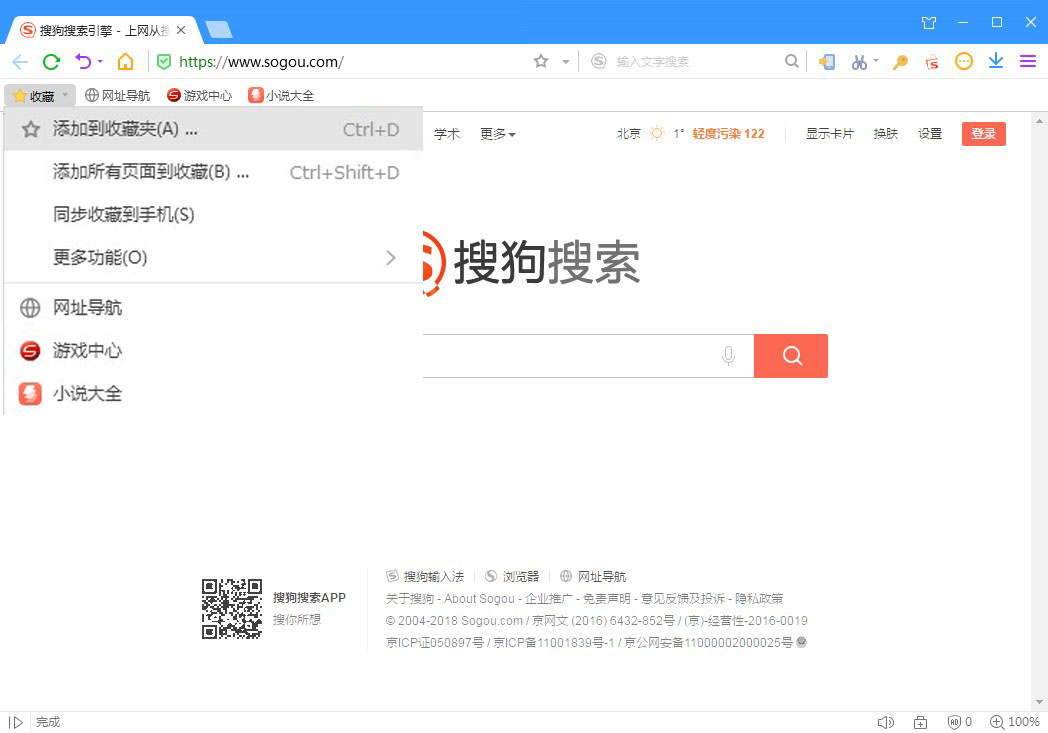The width and height of the screenshot is (1048, 733).
Task: Select 同步收藏到手机(S) menu entry
Action: [x=213, y=214]
